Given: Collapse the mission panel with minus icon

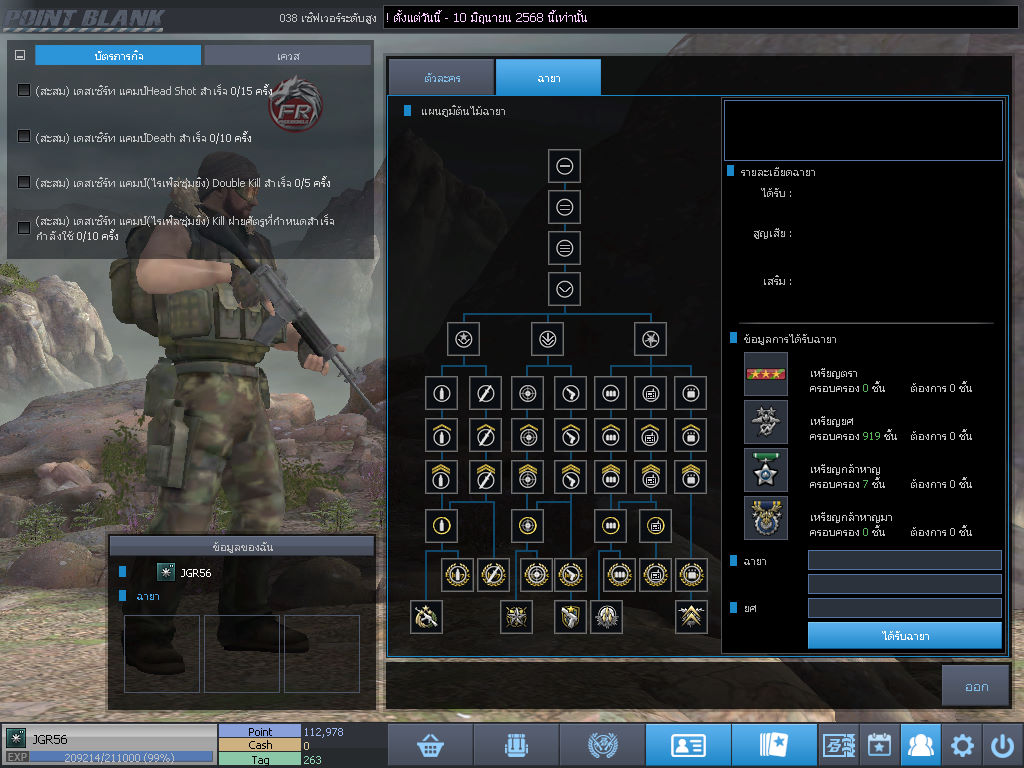Looking at the screenshot, I should pos(20,56).
